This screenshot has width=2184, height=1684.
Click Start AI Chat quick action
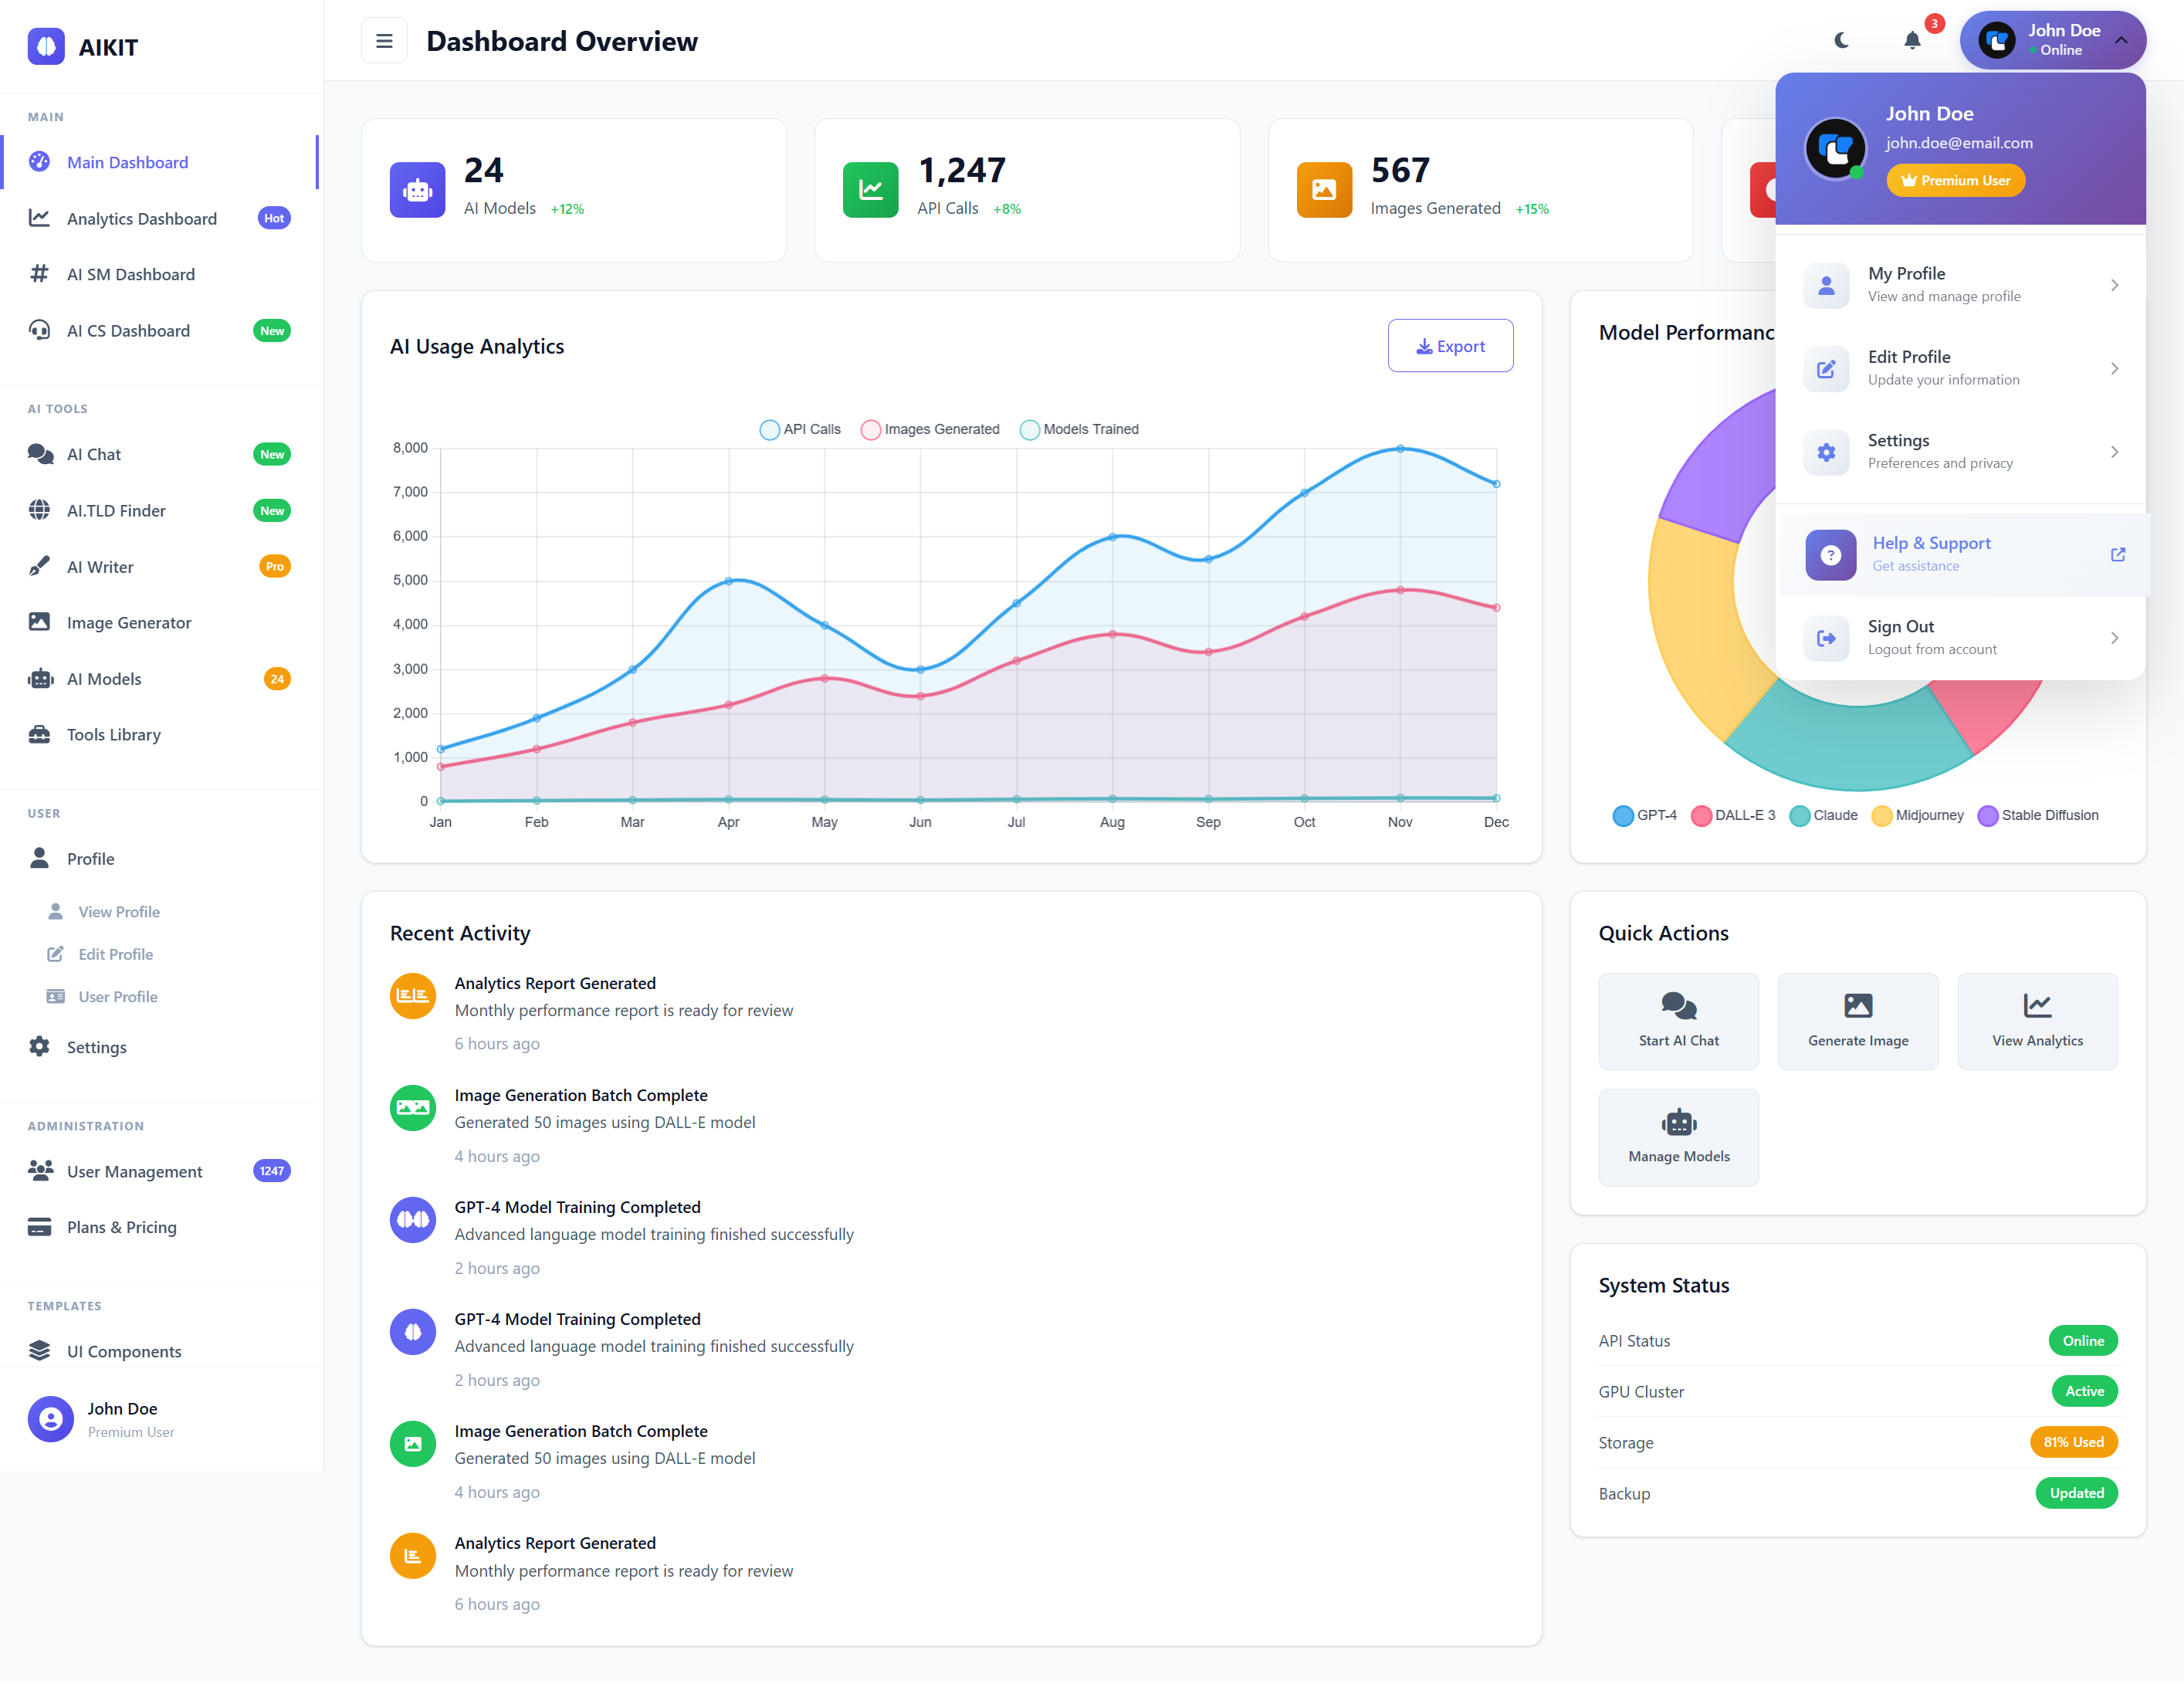[1678, 1020]
